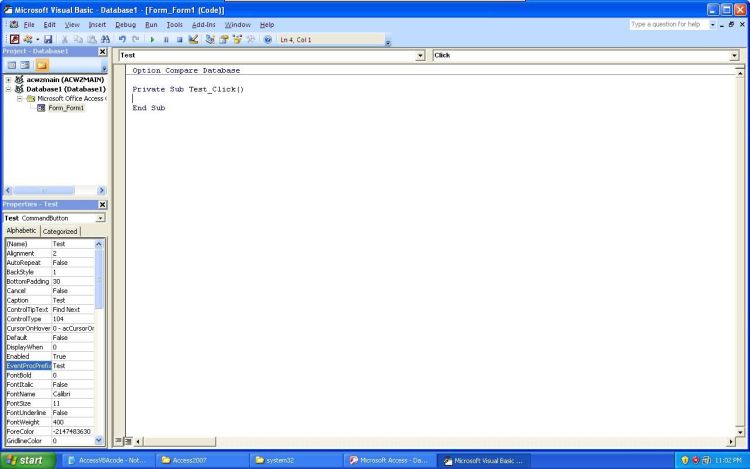Select Form_Form1 in the project tree
This screenshot has height=469, width=750.
point(66,108)
